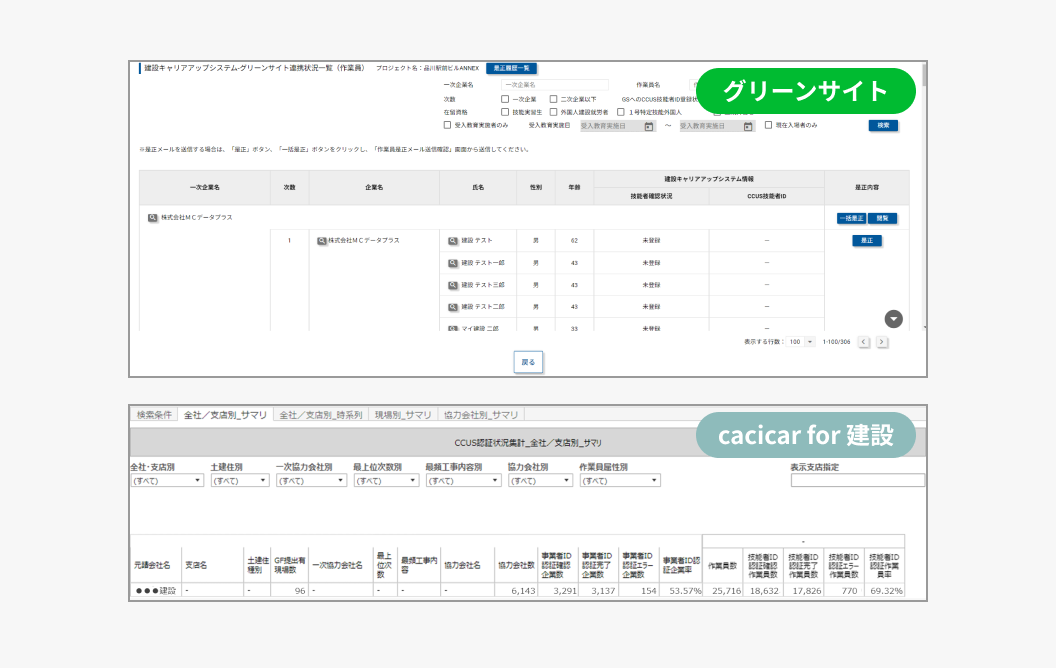Click the round scroll-down arrow icon
The width and height of the screenshot is (1056, 668).
894,319
